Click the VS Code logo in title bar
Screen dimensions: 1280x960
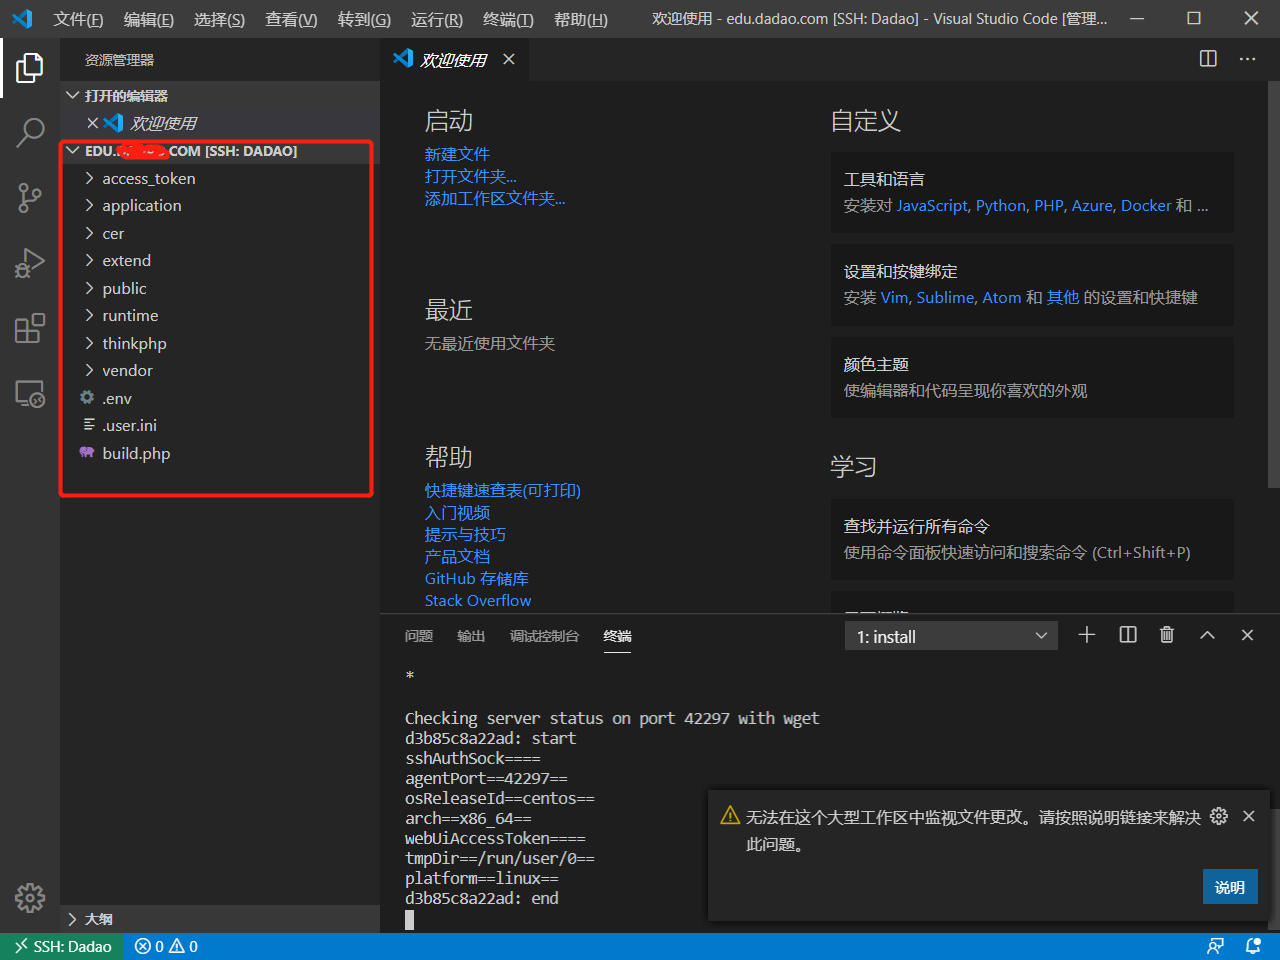22,19
